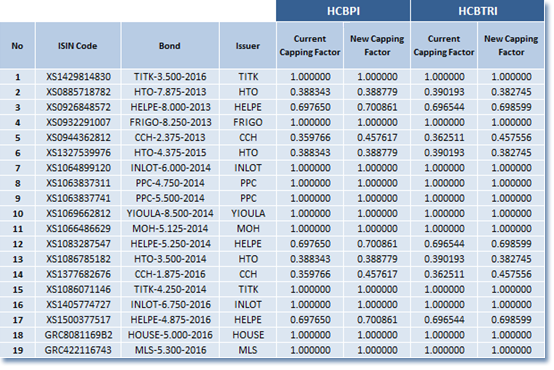The height and width of the screenshot is (370, 554).
Task: Click bond cell YIOULA-8.500-2014
Action: [170, 213]
